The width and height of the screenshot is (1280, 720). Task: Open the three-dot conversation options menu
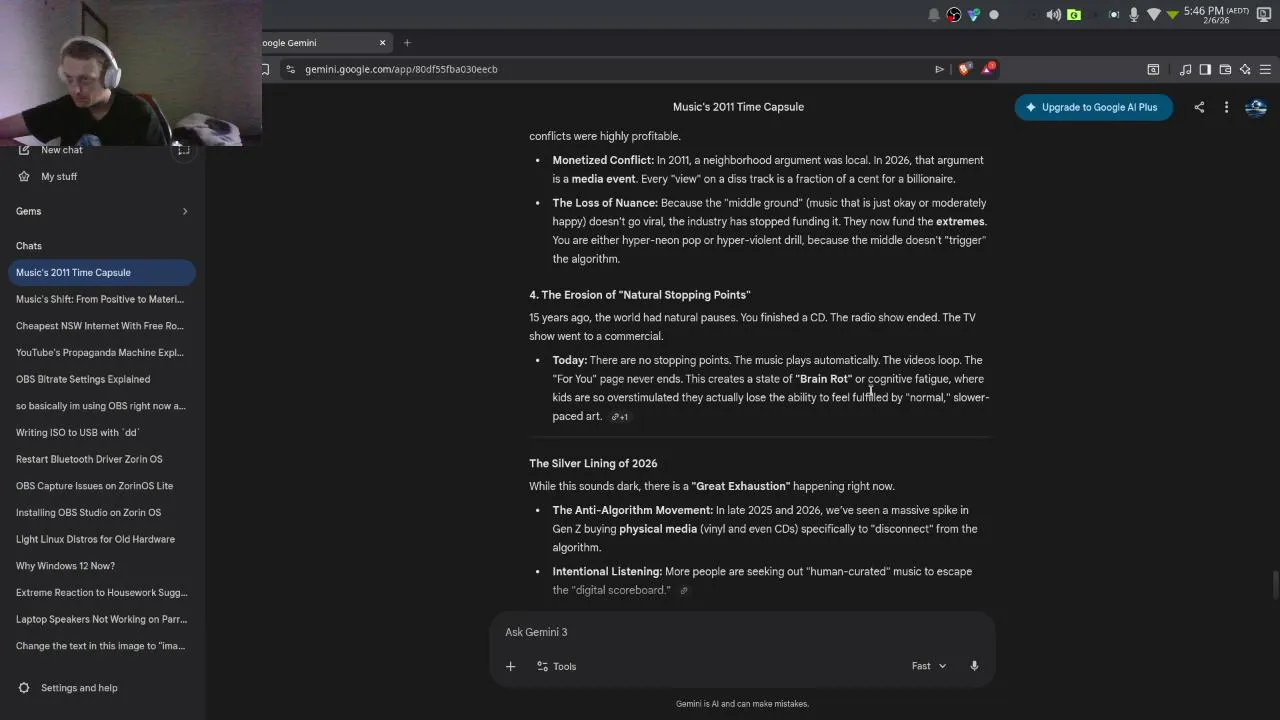pos(1227,107)
